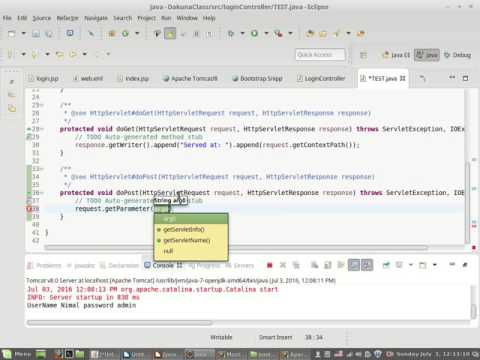Open the Run dropdown arrow beside green Run icon

pyautogui.click(x=137, y=33)
